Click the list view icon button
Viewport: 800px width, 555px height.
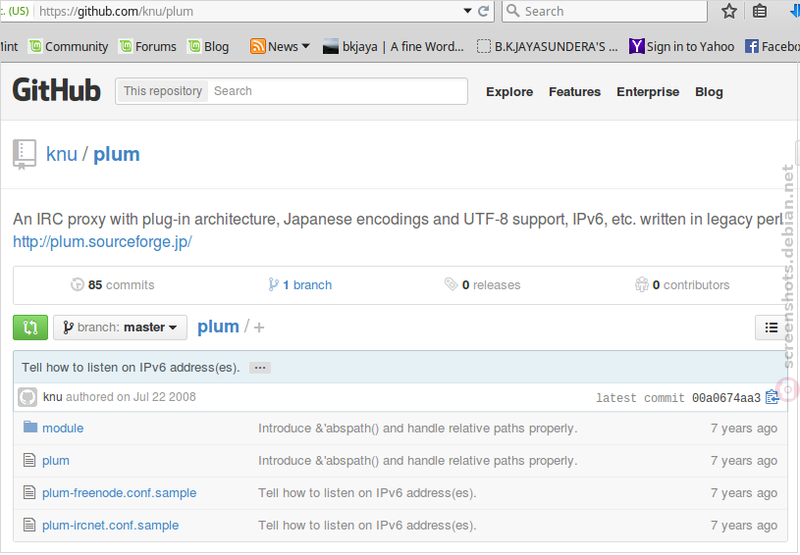[771, 327]
